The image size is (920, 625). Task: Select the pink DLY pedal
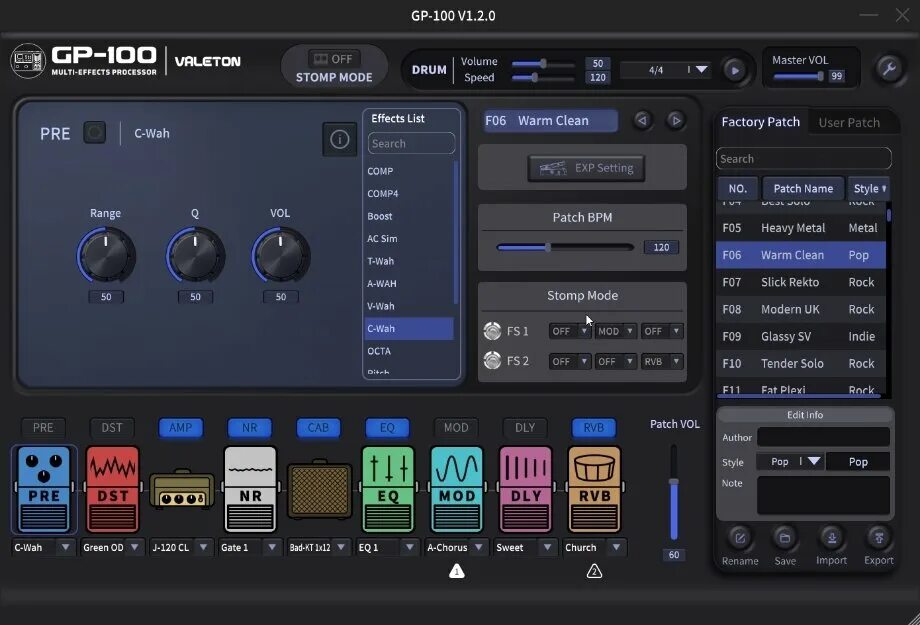coord(526,489)
